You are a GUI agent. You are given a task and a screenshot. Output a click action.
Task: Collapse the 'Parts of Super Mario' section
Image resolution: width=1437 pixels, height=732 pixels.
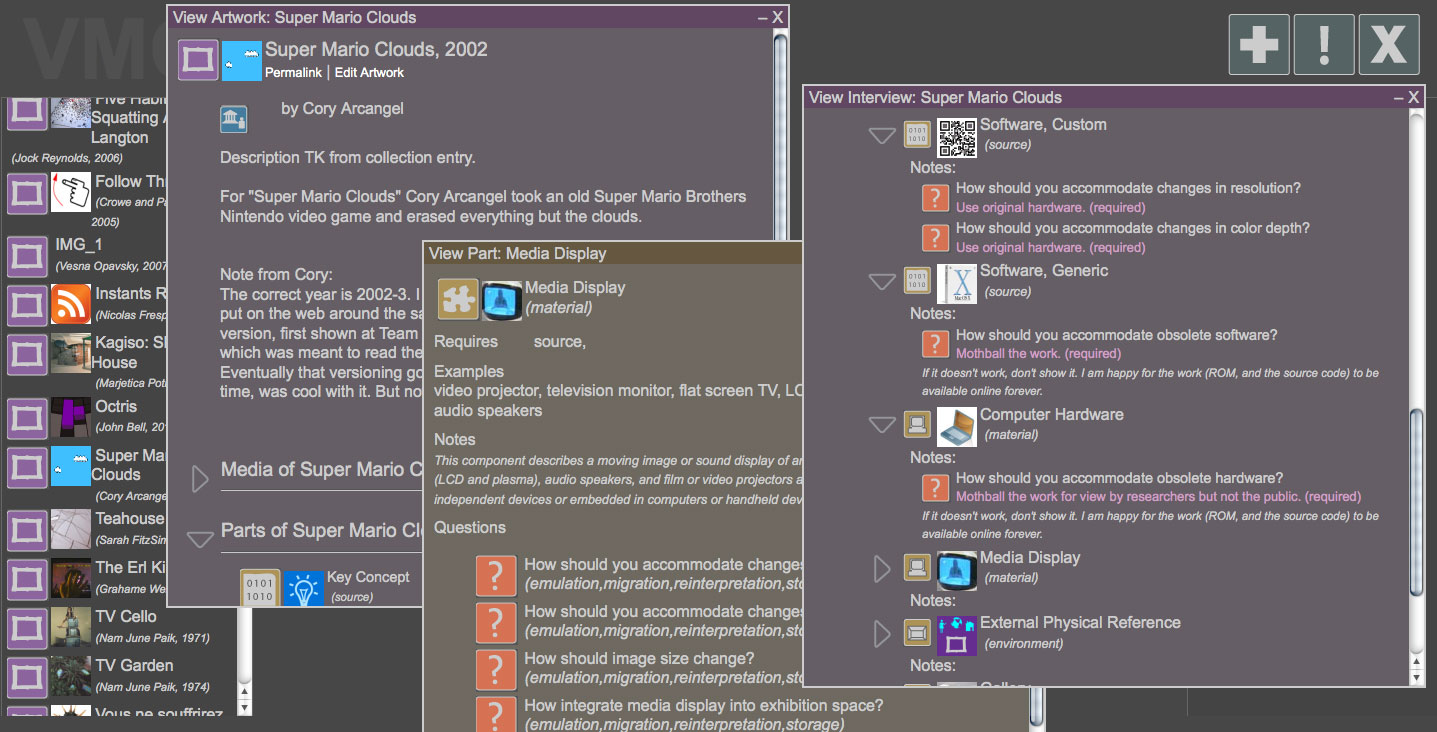pyautogui.click(x=201, y=539)
